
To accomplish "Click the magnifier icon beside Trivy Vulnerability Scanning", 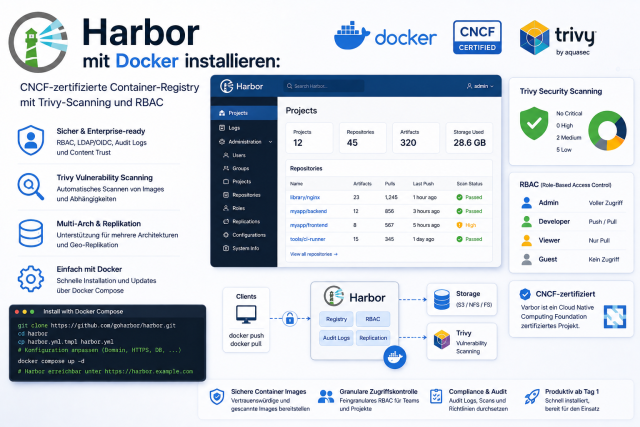I will point(30,187).
